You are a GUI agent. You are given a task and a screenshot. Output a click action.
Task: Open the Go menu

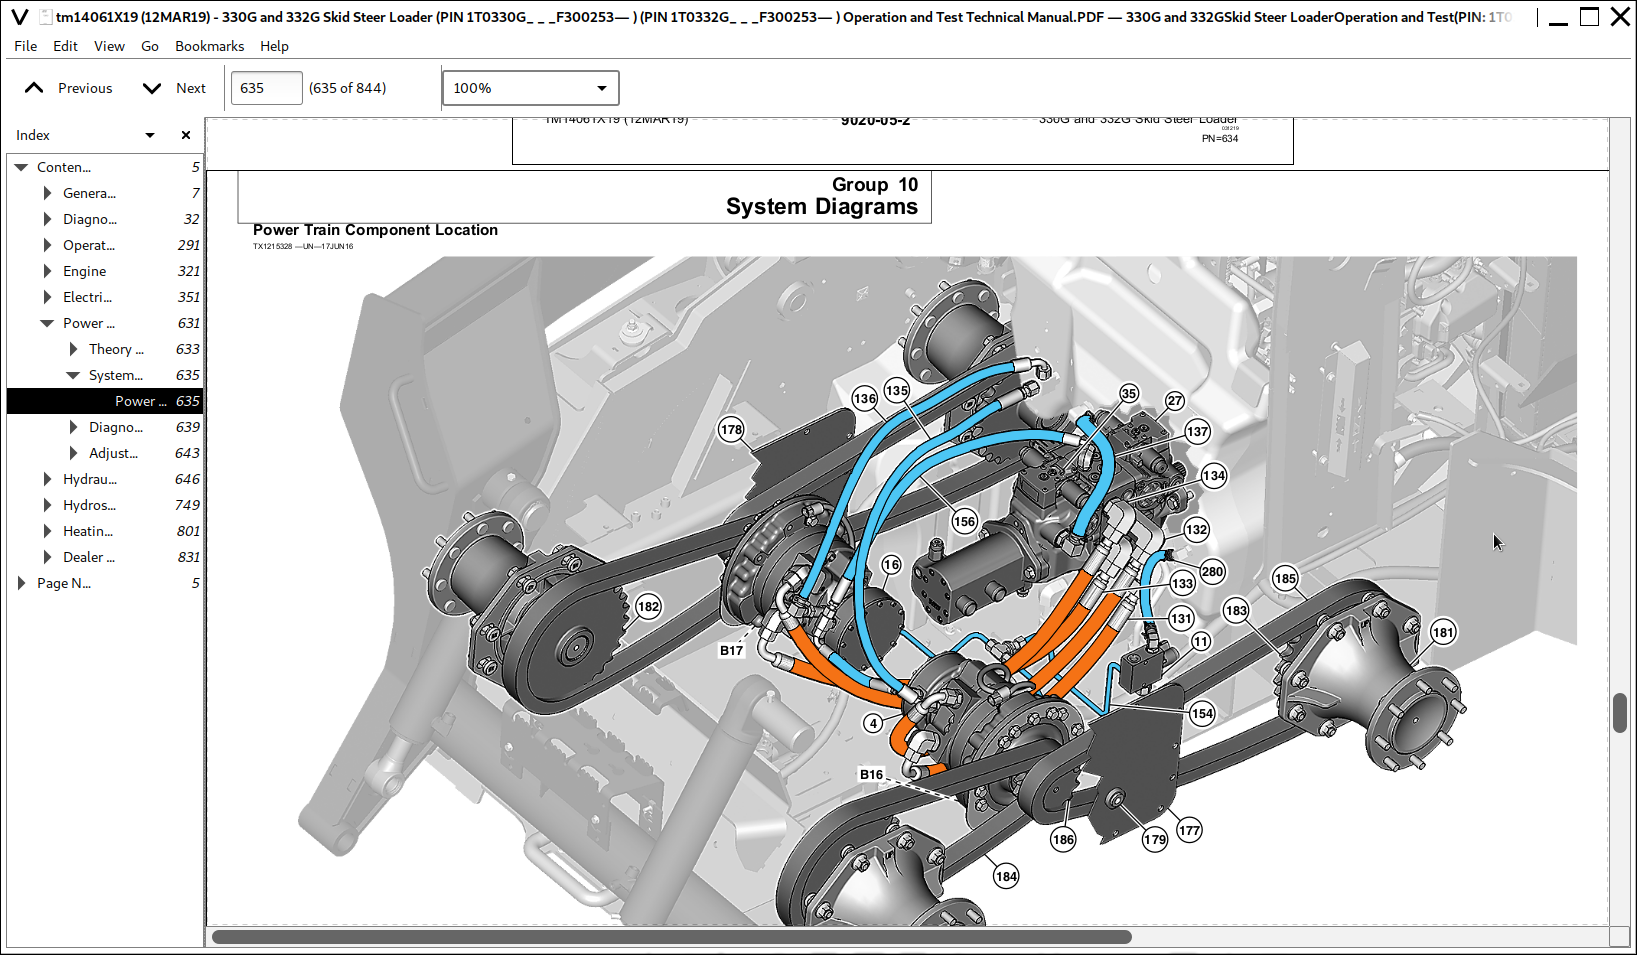click(149, 46)
